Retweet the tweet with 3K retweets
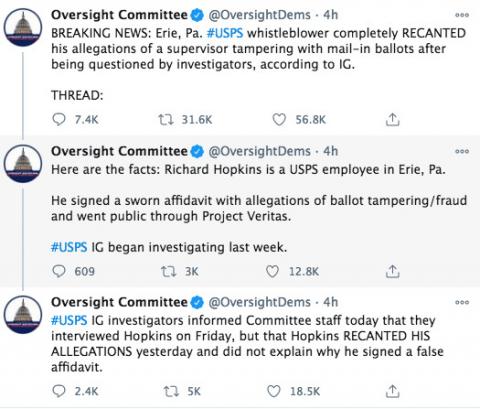 coord(168,271)
